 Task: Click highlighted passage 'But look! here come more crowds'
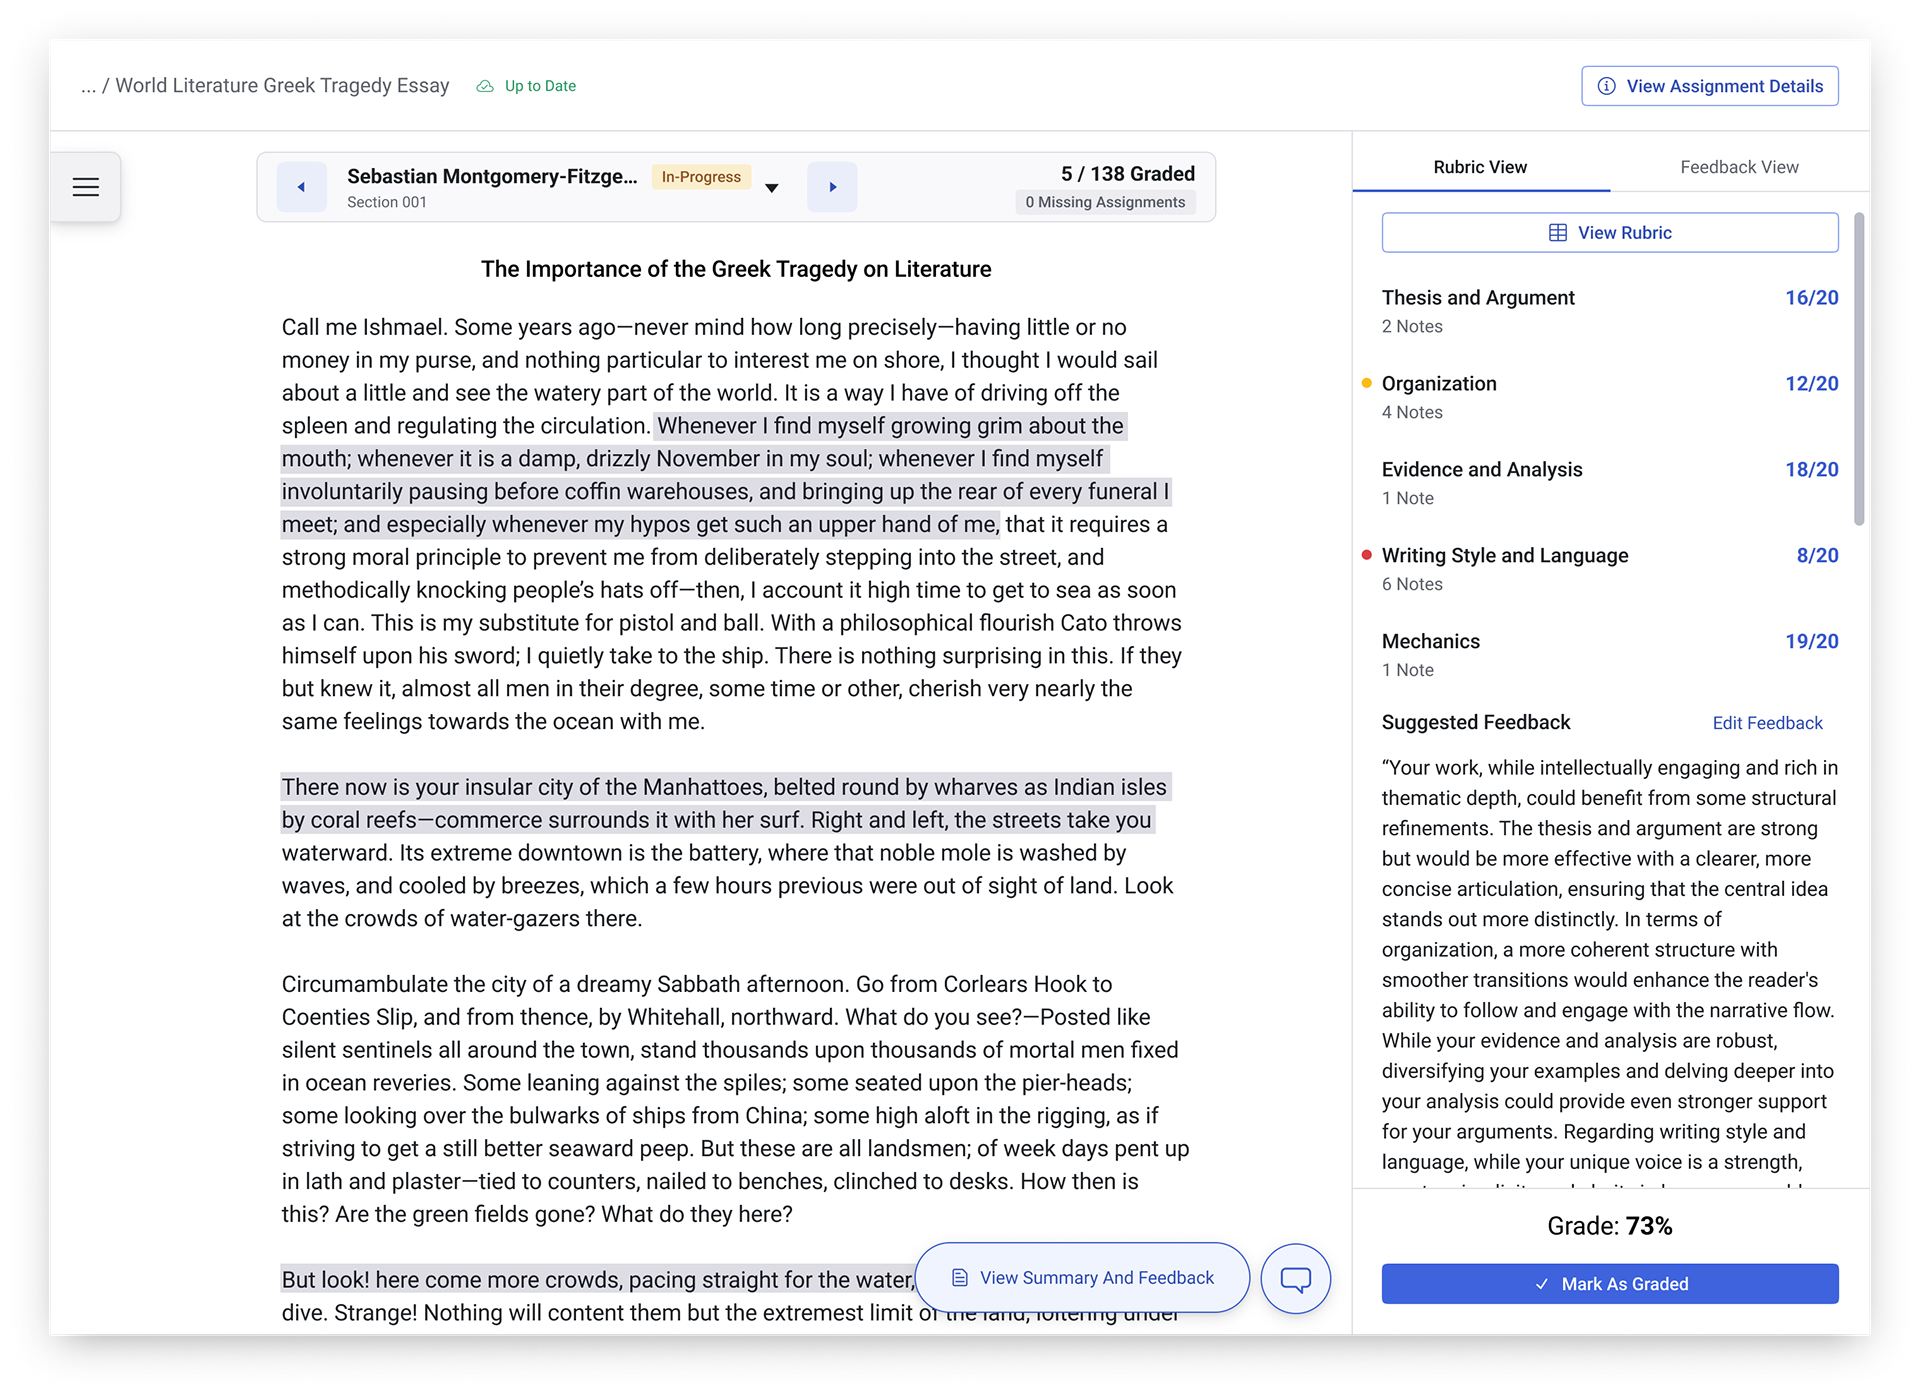[x=597, y=1280]
